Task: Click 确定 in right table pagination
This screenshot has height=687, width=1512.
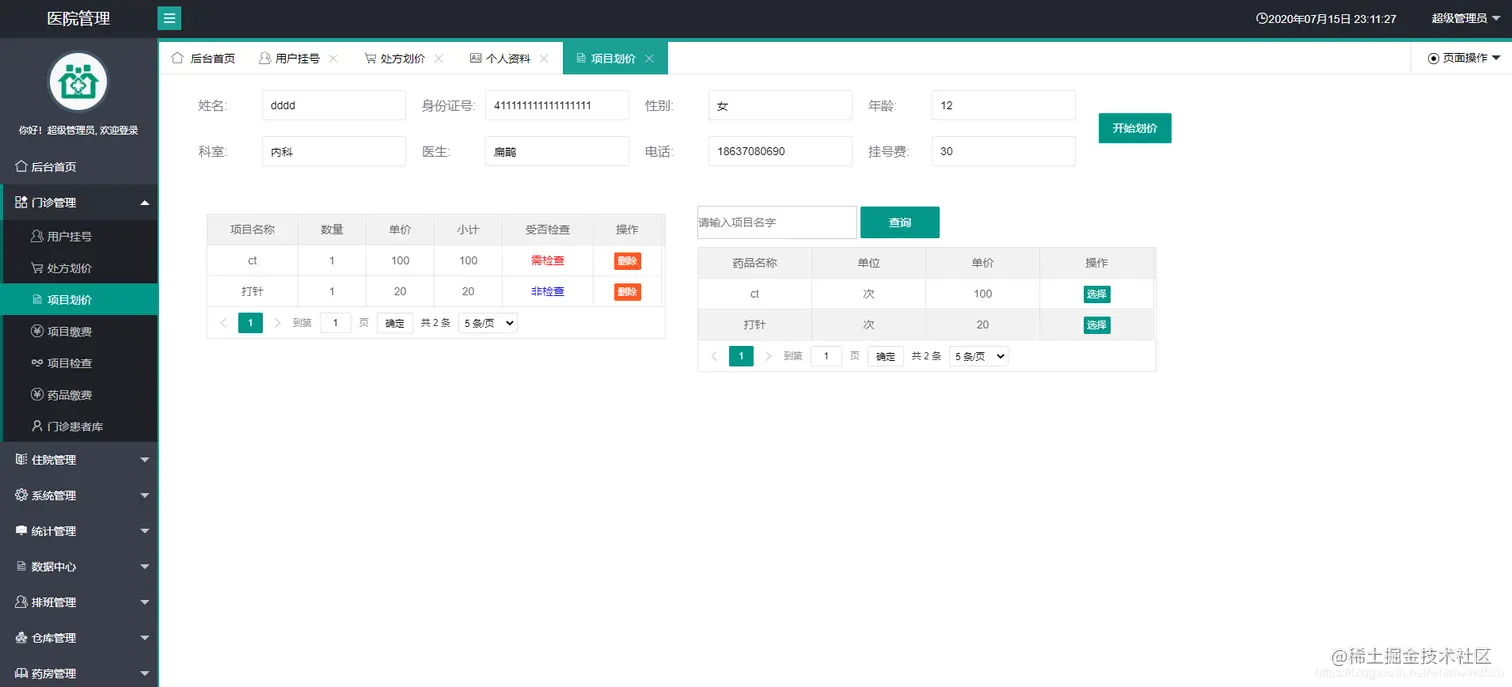Action: [886, 356]
